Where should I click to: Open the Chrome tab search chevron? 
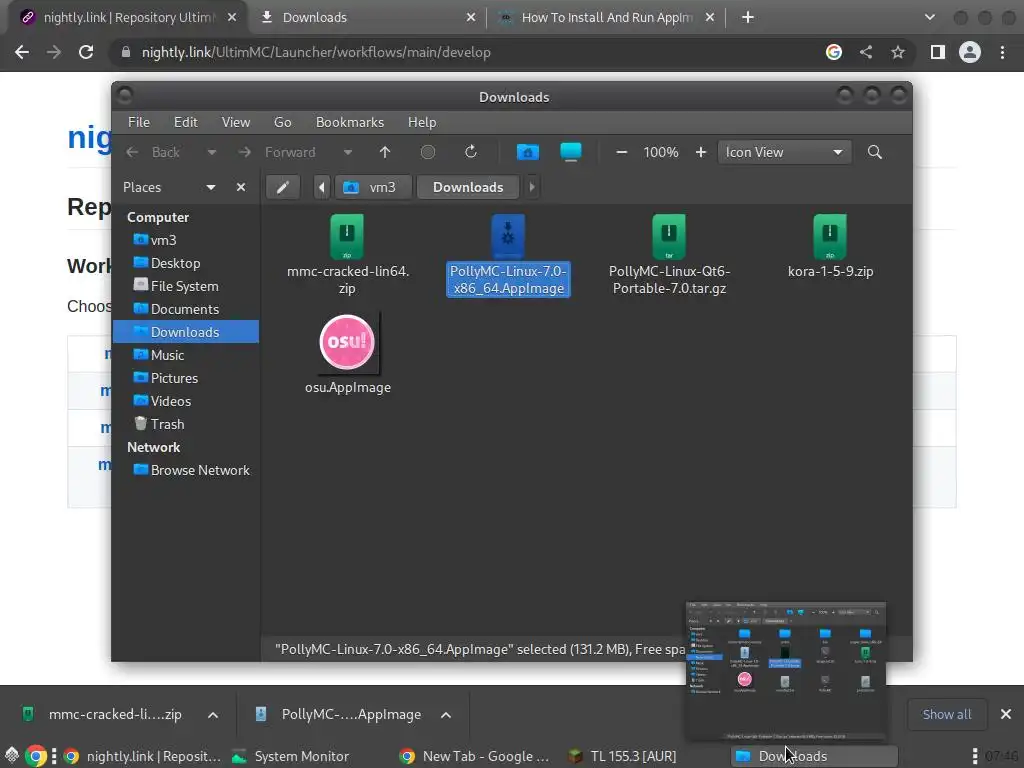point(930,18)
